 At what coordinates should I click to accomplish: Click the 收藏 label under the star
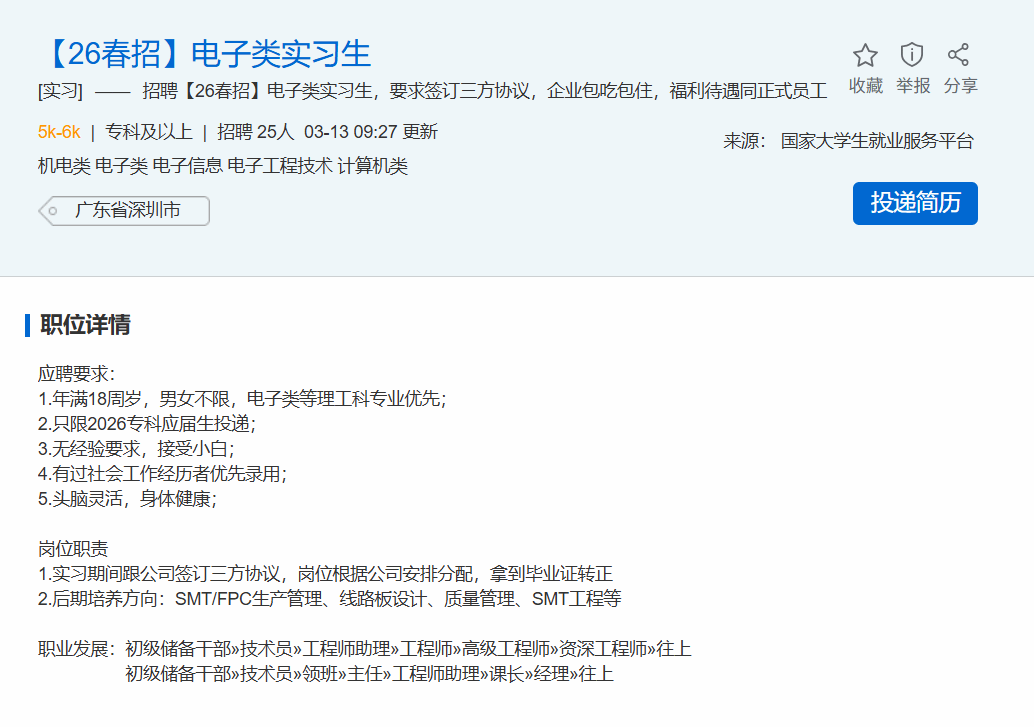pos(865,86)
